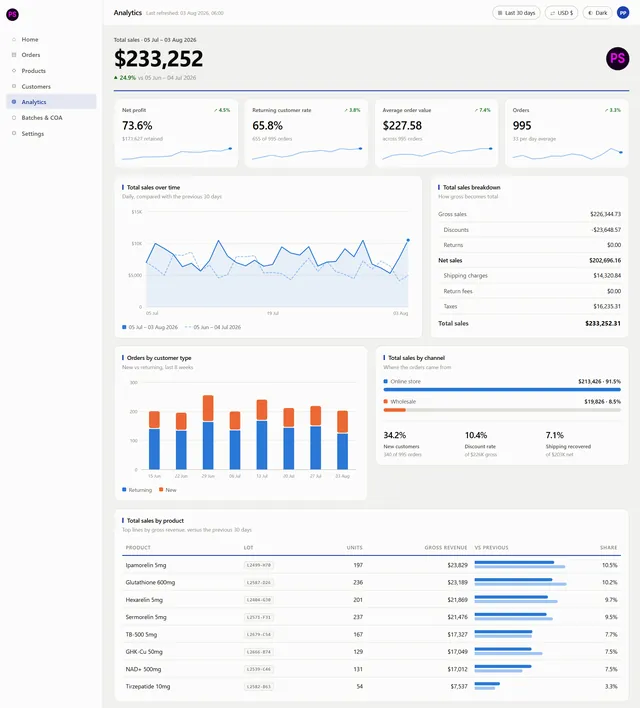Screen dimensions: 640x708
Task: Click the PS logo in the sidebar
Action: (x=12, y=14)
